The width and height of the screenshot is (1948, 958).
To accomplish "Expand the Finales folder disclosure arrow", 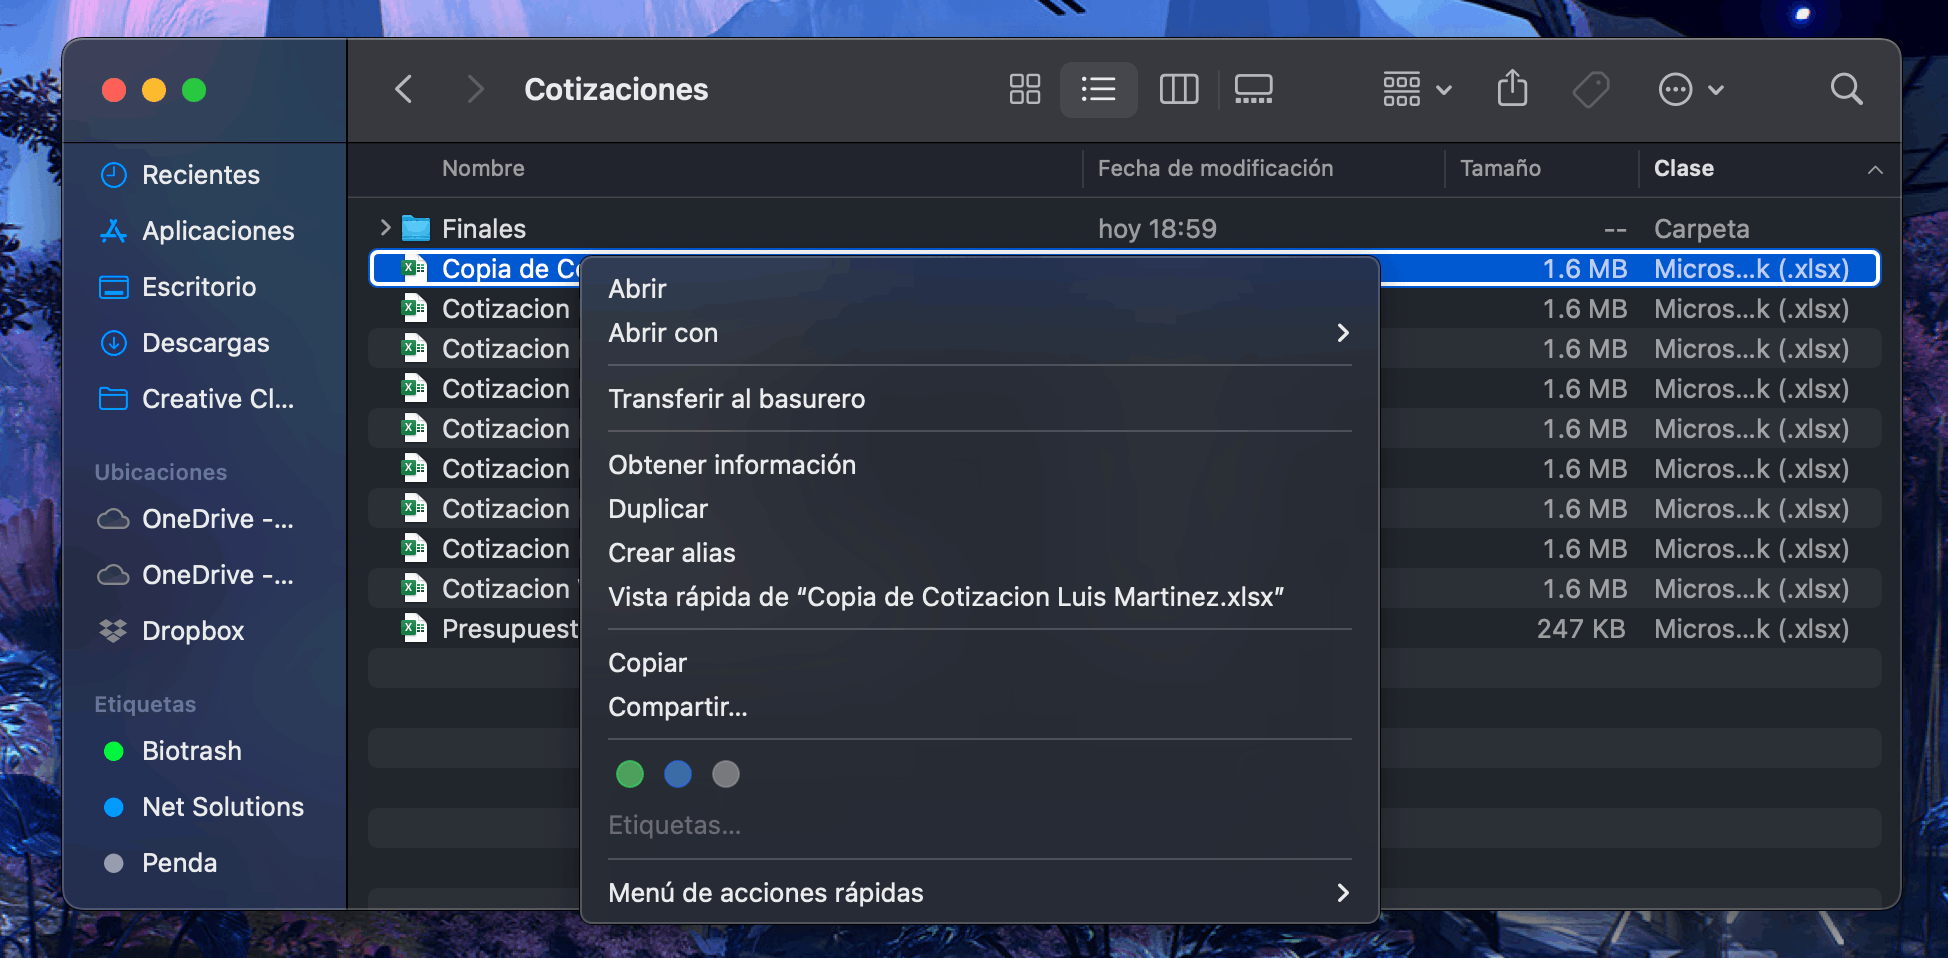I will (x=385, y=228).
